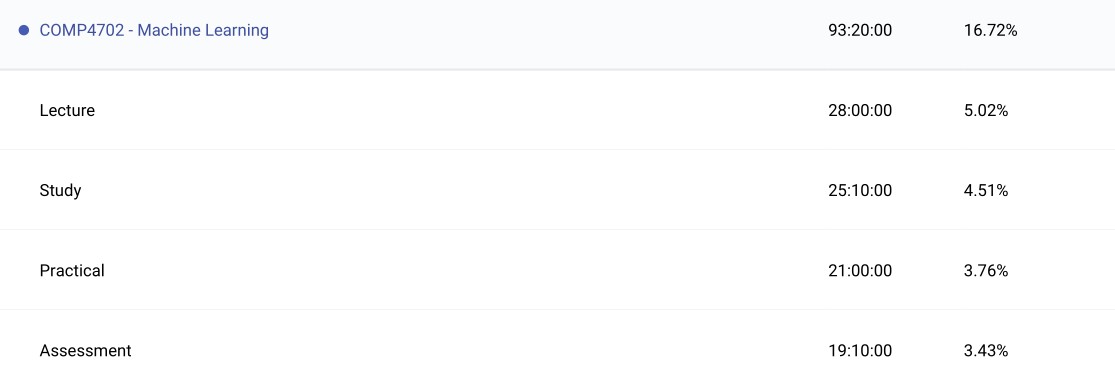Click the Assessment label text
The image size is (1115, 386).
tap(85, 350)
